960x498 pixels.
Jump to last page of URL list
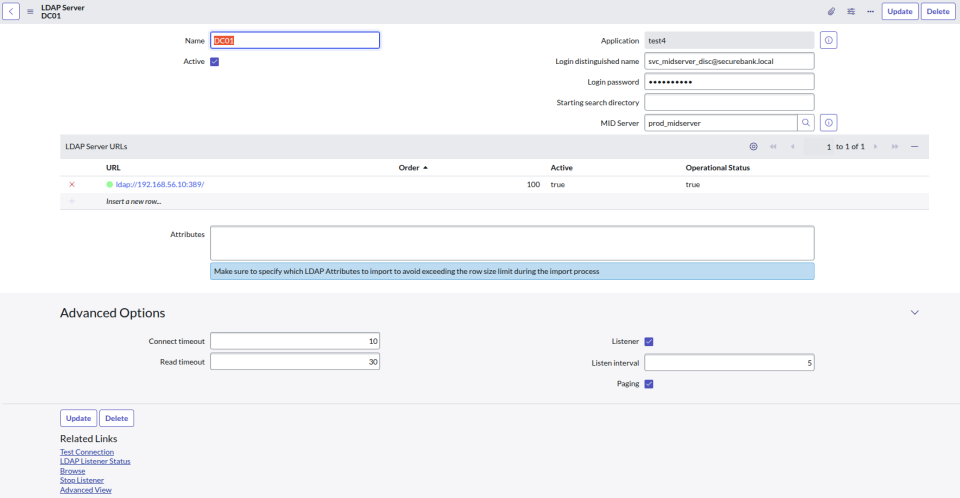pos(894,146)
